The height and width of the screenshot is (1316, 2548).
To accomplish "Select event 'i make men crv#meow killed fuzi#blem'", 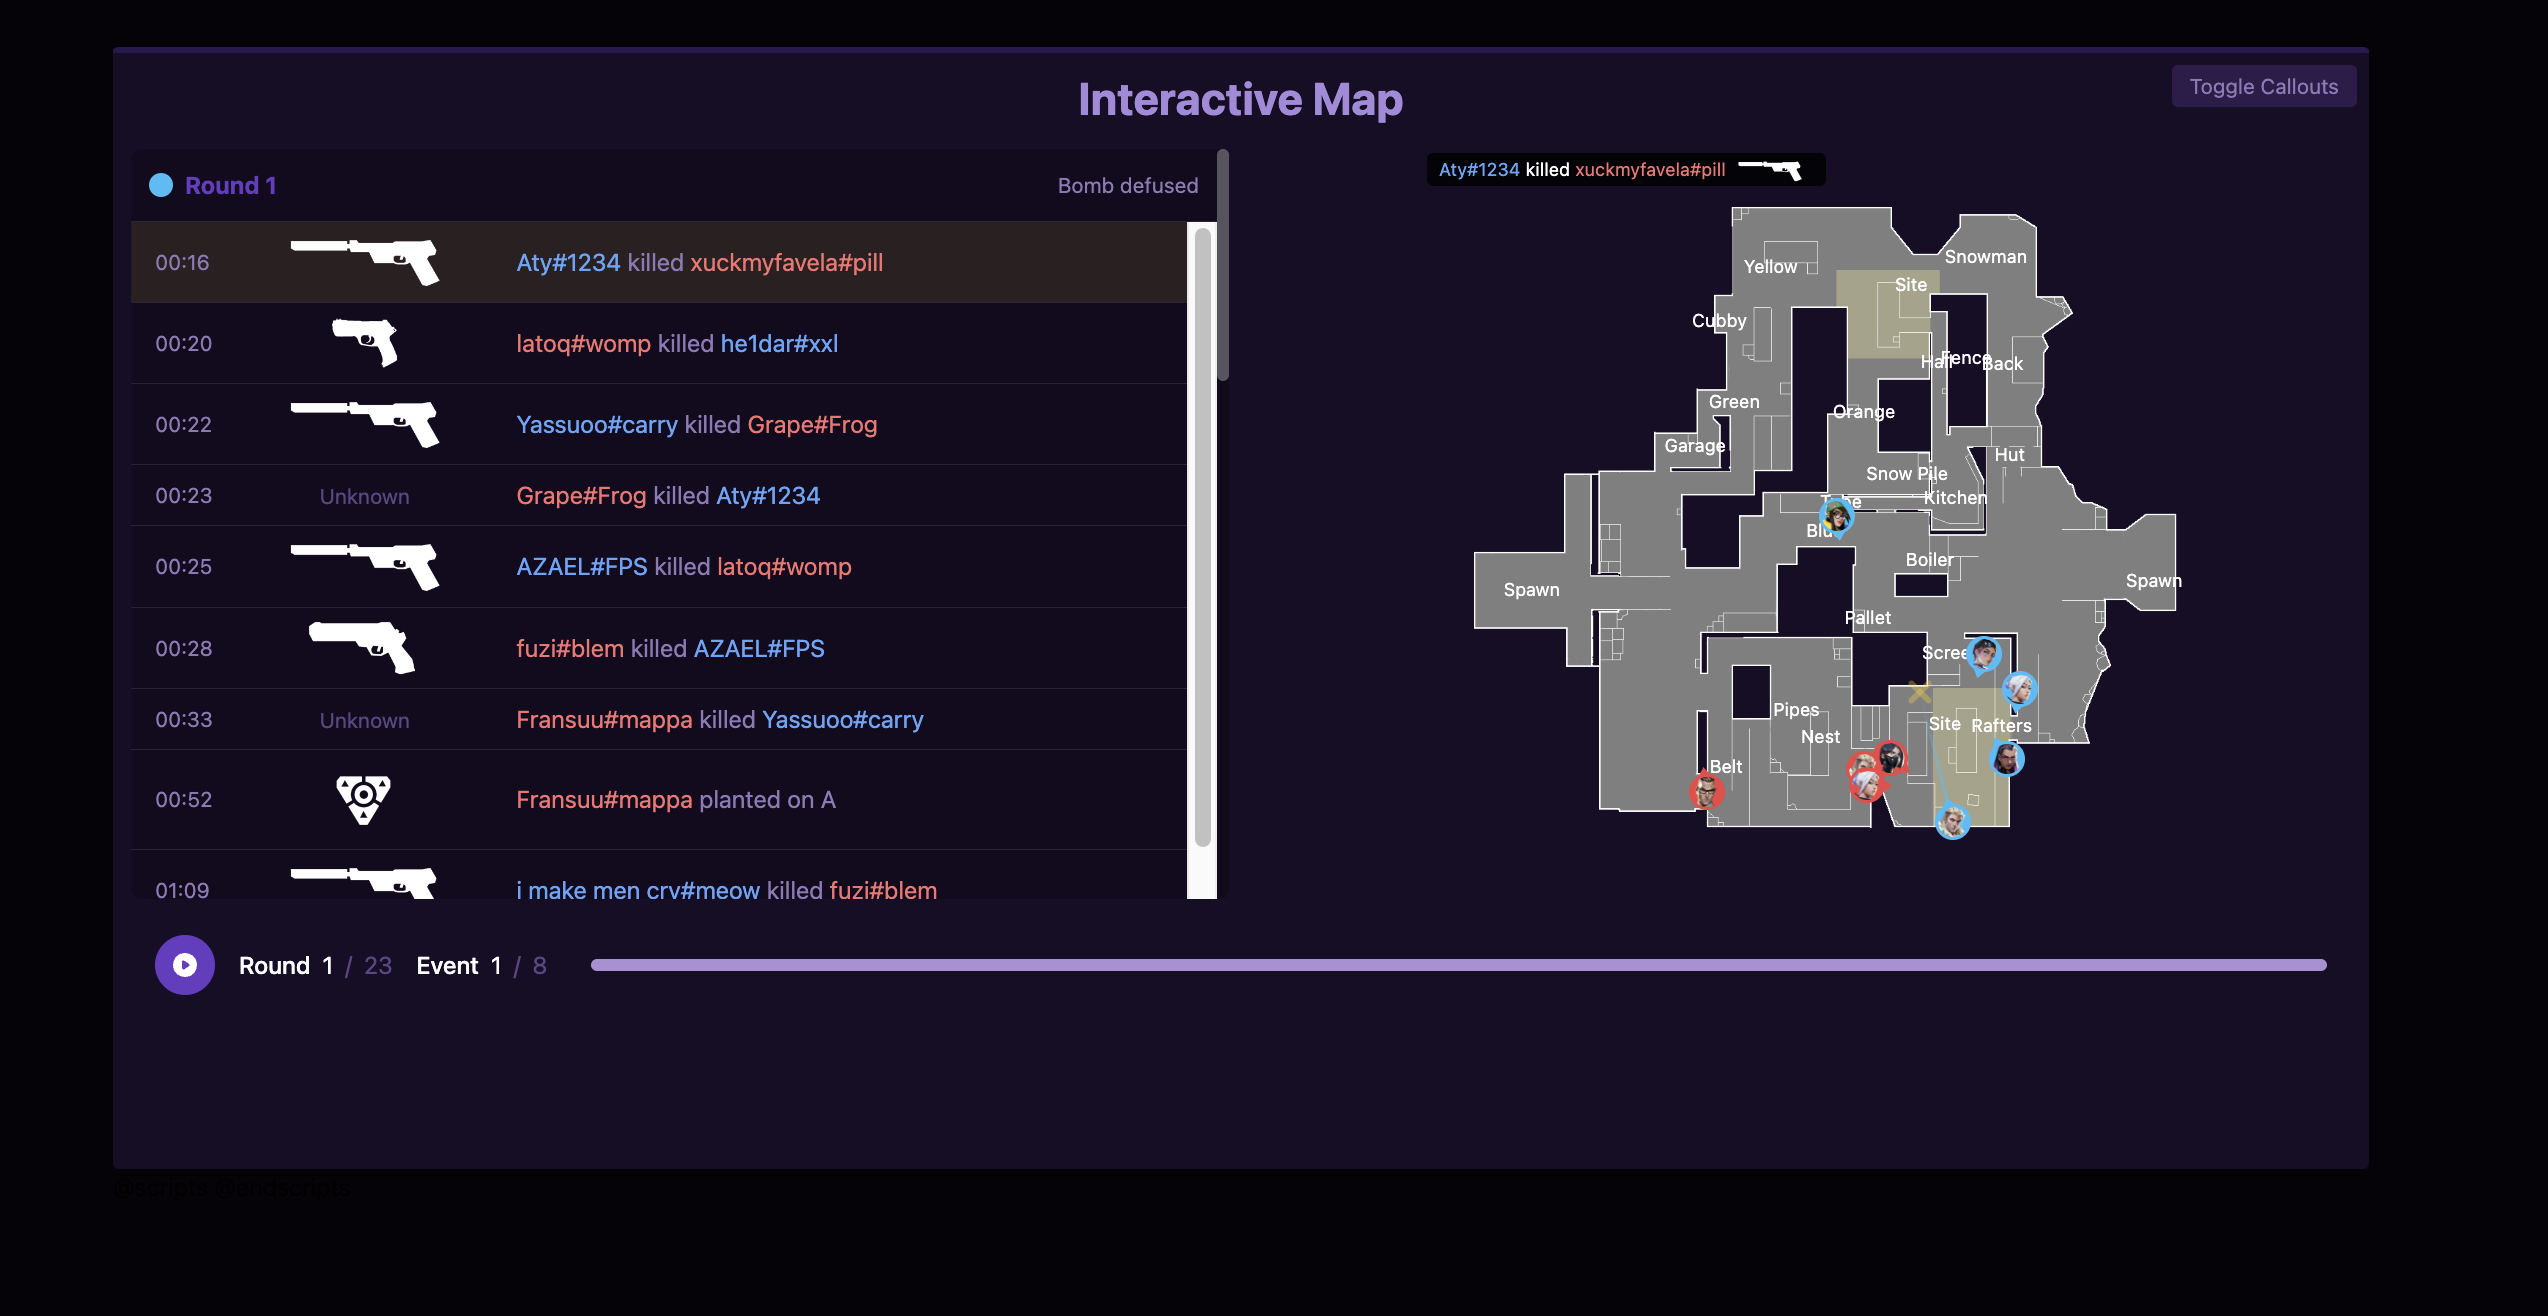I will (659, 875).
